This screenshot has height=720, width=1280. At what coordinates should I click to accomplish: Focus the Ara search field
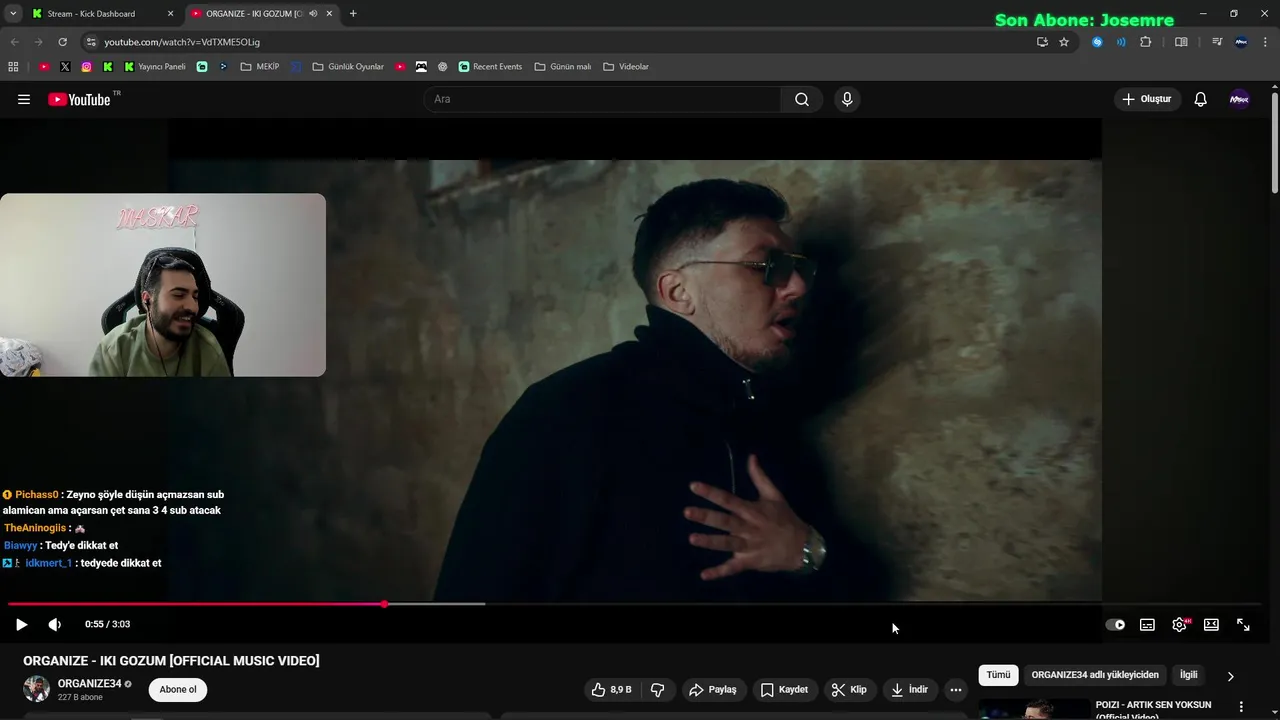pyautogui.click(x=602, y=99)
